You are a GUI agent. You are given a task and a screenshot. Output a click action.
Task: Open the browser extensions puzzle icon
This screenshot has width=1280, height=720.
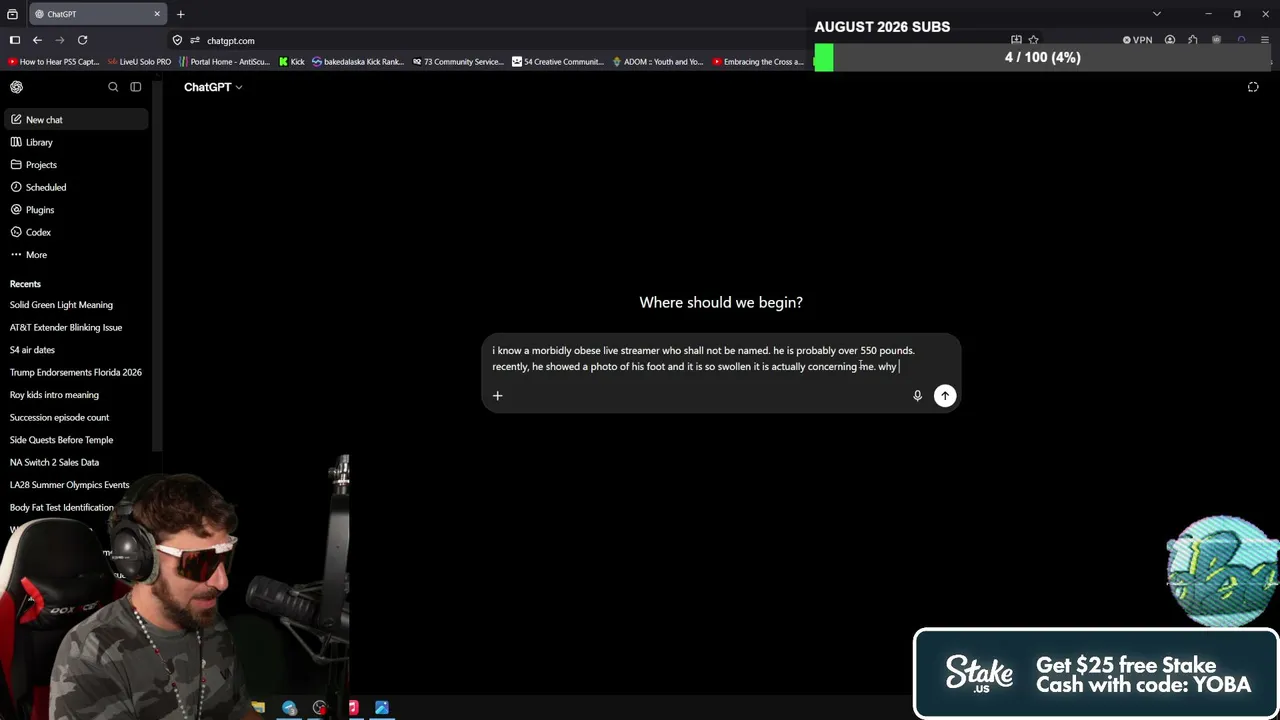(1193, 41)
